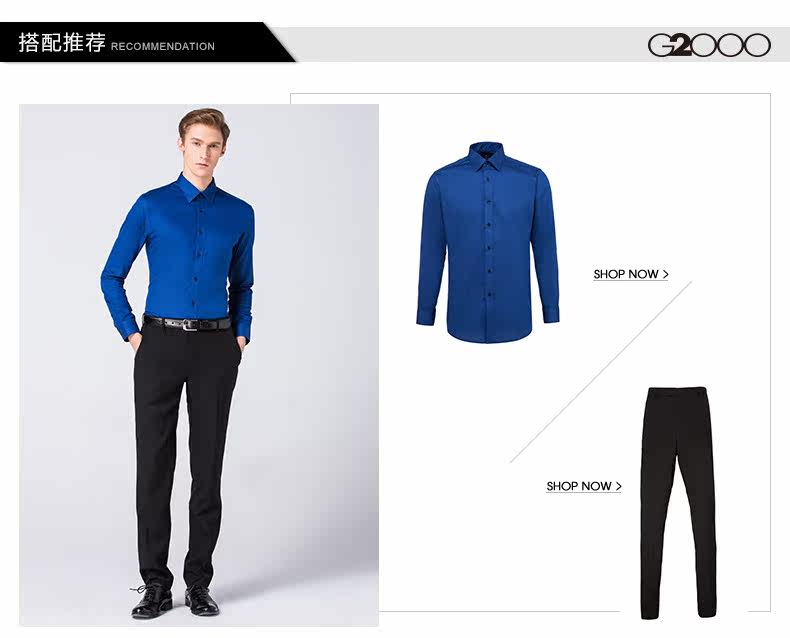Click the waistband of the product trousers
Viewport: 790px width, 638px height.
pyautogui.click(x=678, y=392)
